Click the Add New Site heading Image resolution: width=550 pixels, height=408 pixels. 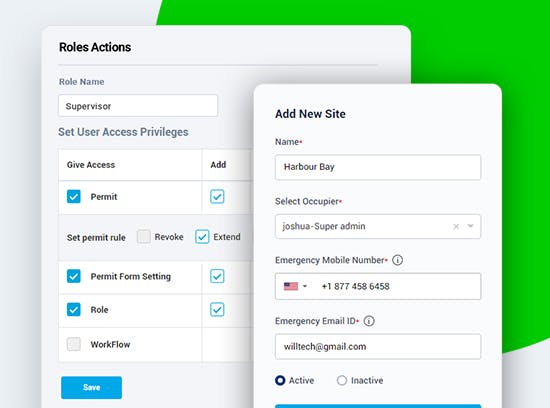[x=310, y=114]
